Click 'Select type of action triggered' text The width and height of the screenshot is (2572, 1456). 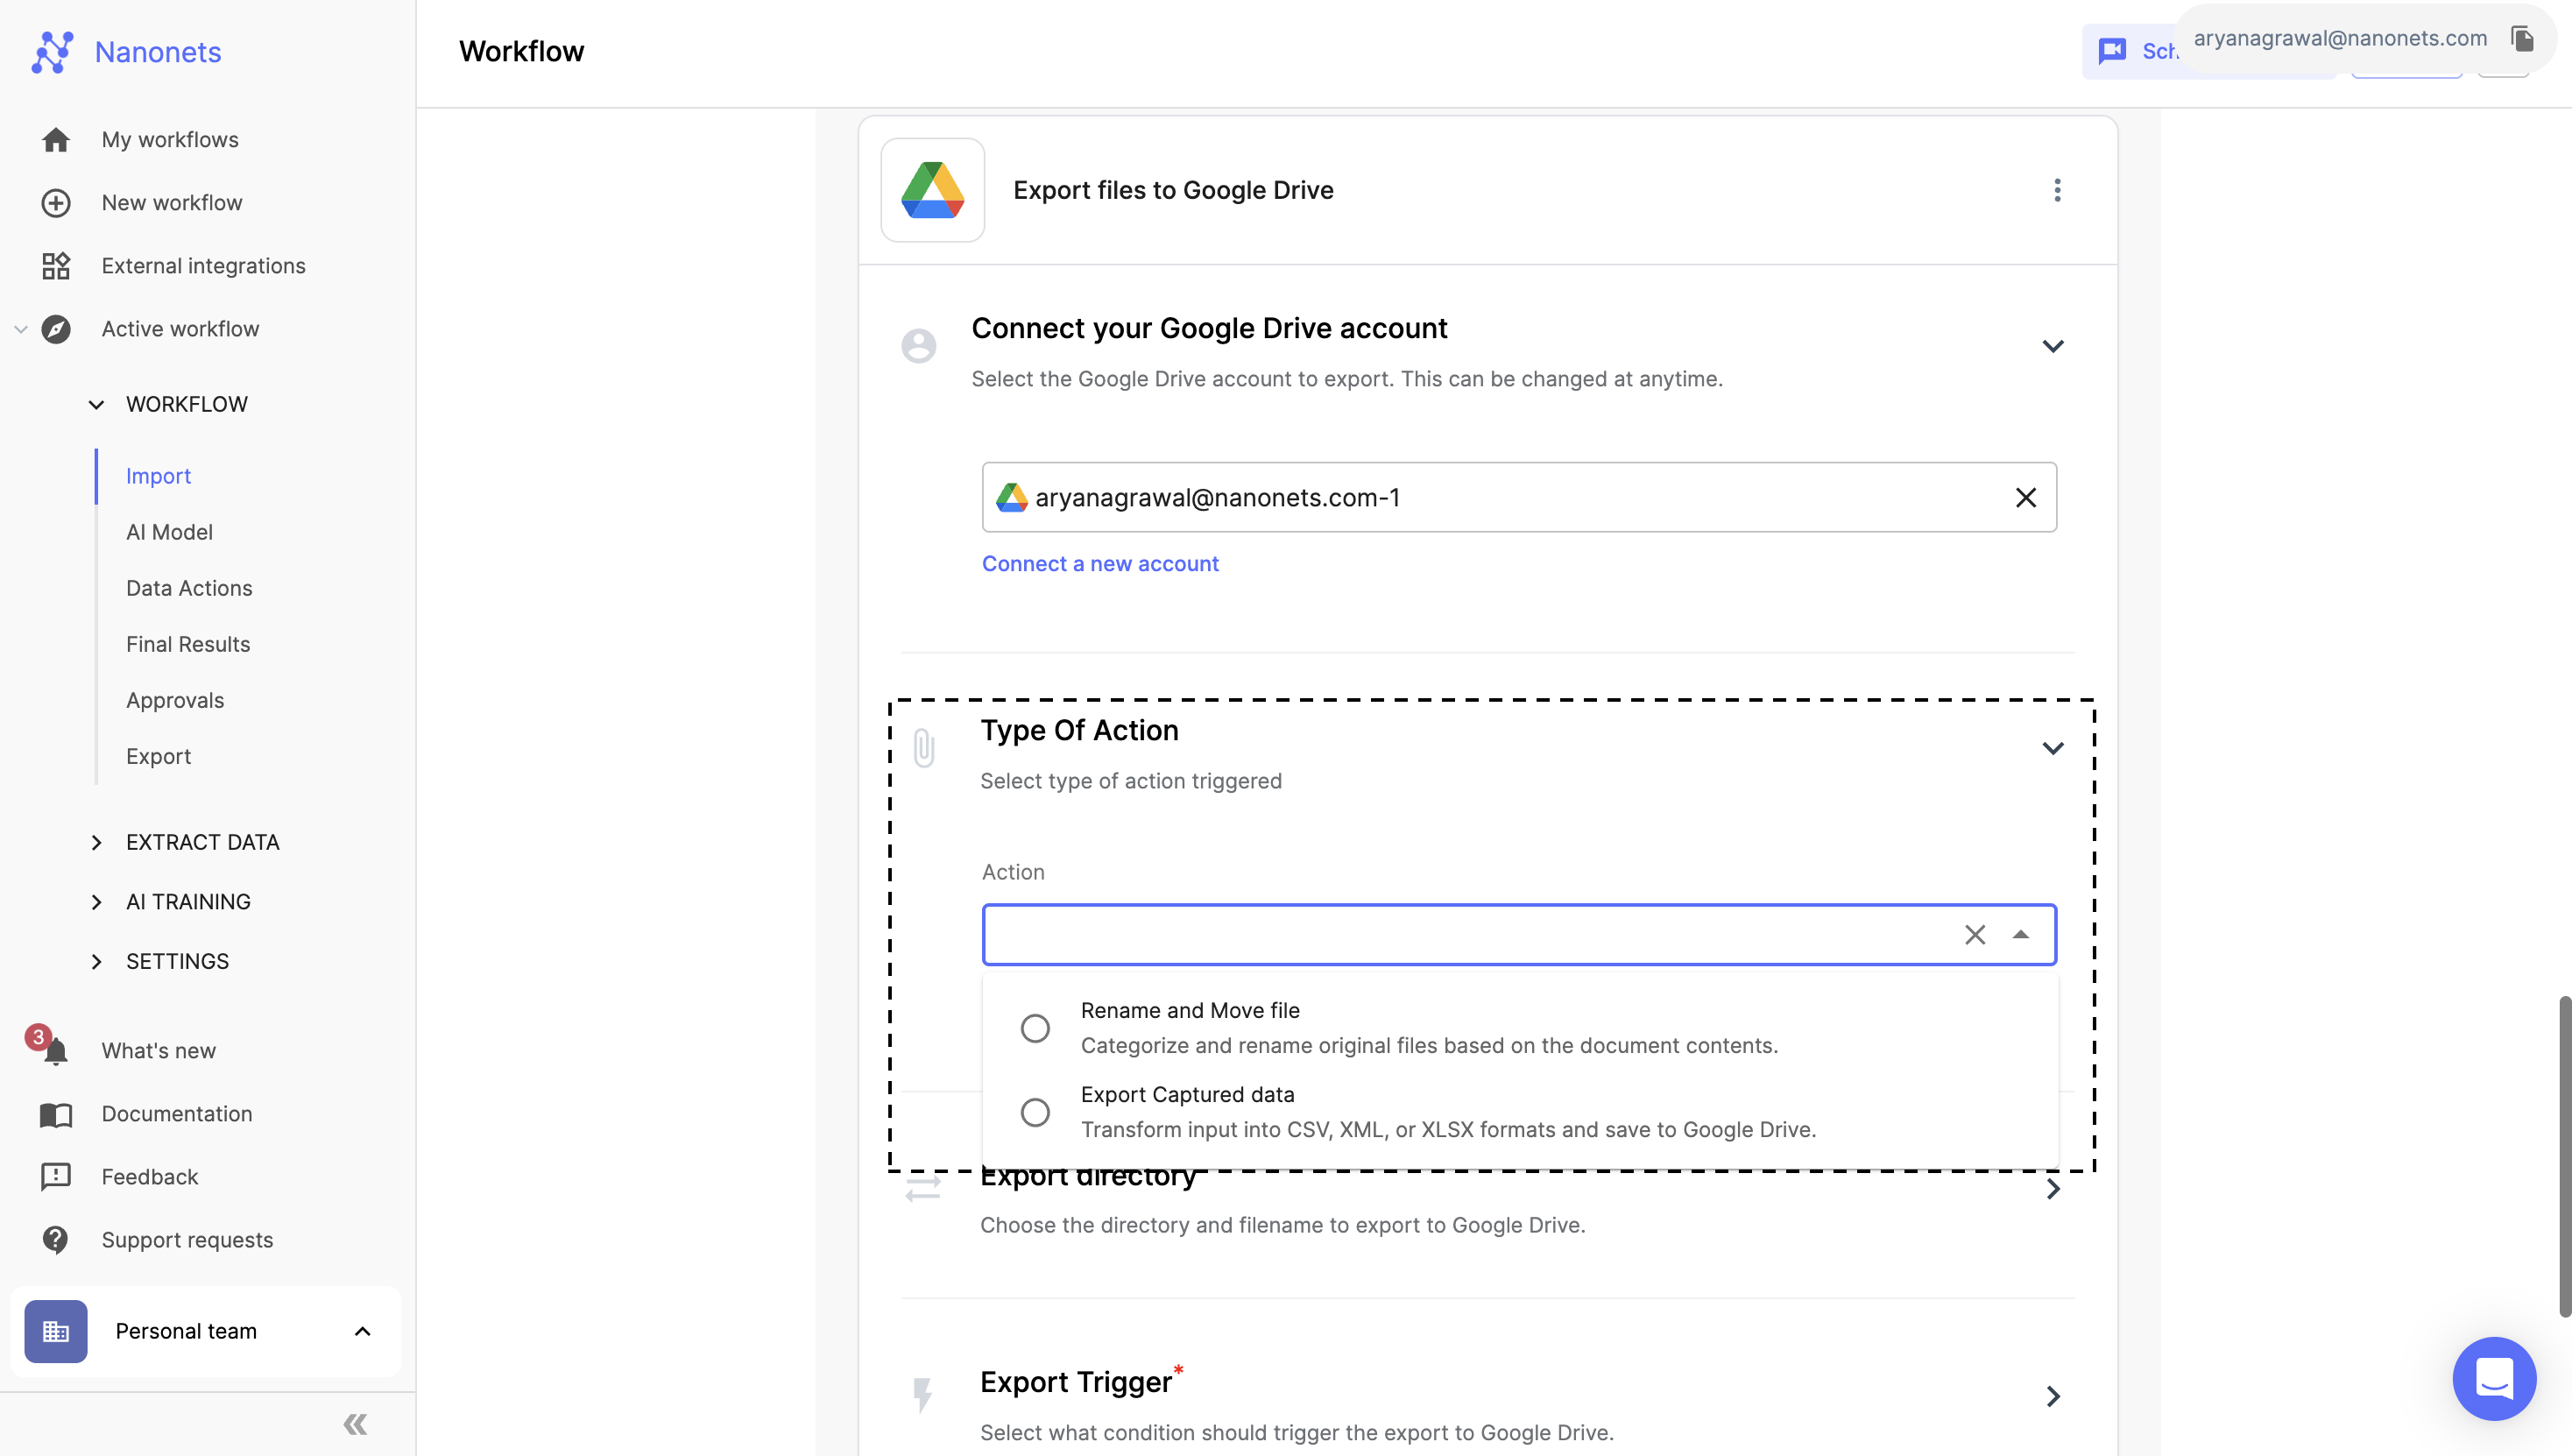pos(1131,781)
